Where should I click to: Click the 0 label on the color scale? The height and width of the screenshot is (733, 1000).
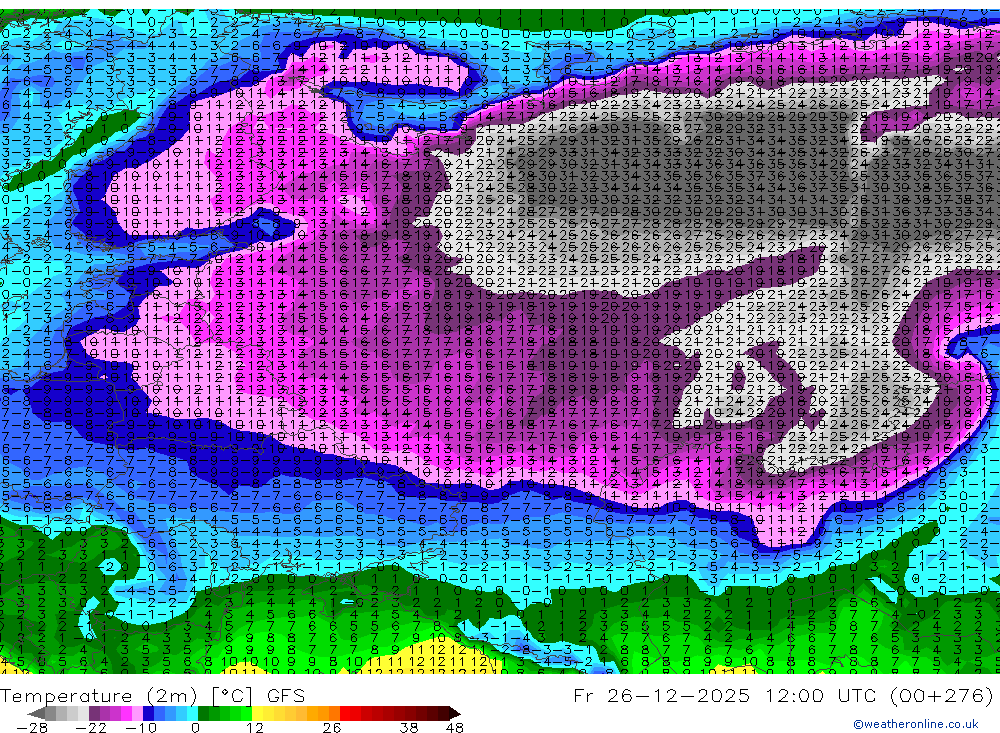point(195,728)
